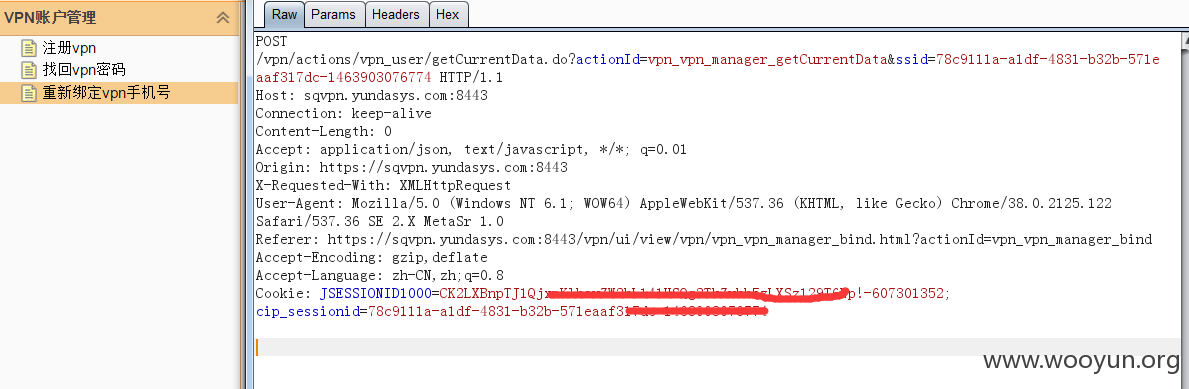The image size is (1189, 389).
Task: Open the 注册vpn menu item
Action: (x=69, y=49)
